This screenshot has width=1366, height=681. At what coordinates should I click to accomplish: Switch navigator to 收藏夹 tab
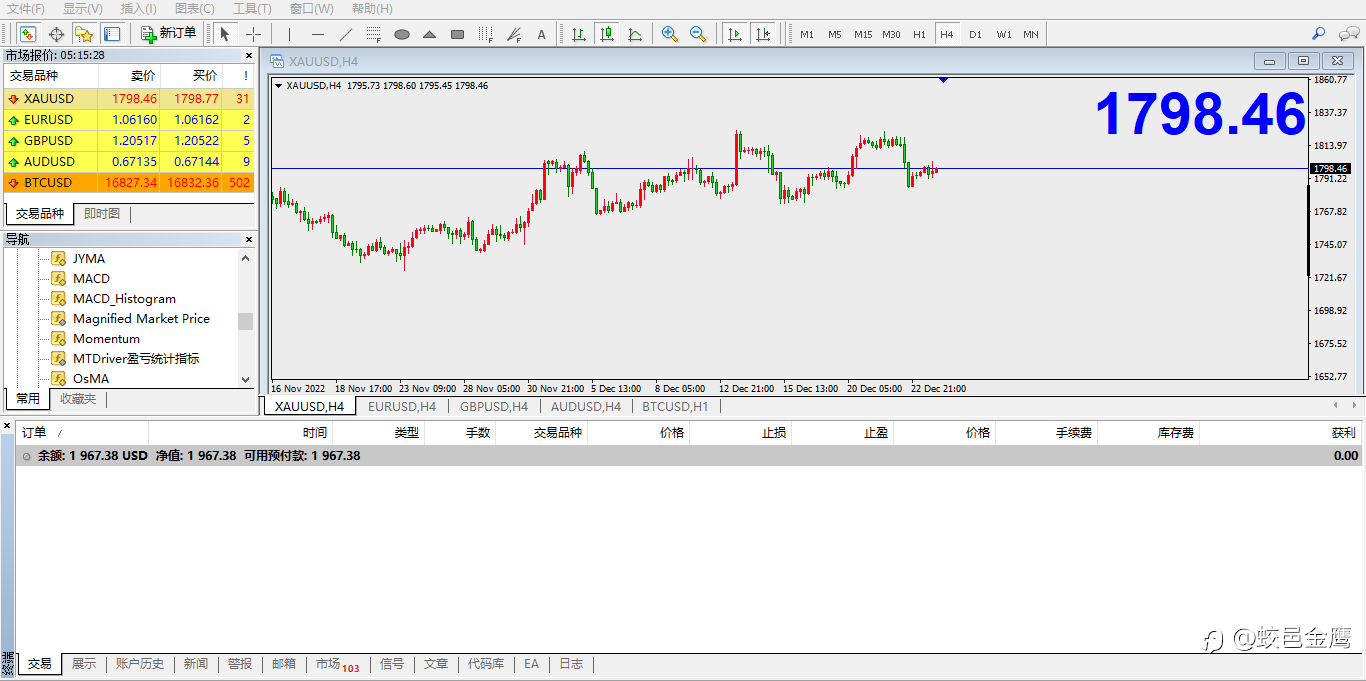(78, 399)
